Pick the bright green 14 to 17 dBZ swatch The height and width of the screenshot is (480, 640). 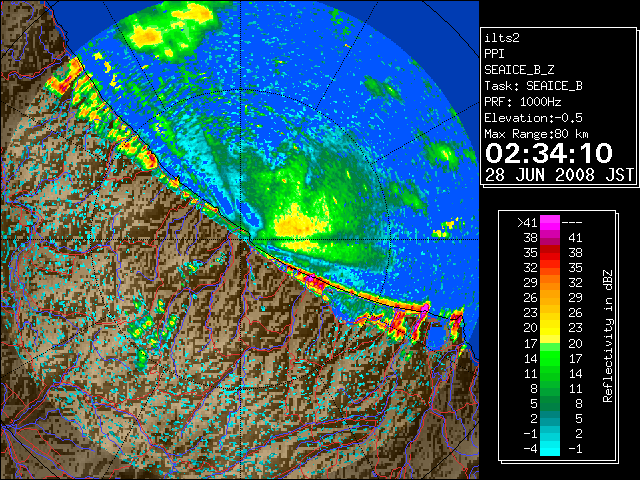[x=550, y=358]
